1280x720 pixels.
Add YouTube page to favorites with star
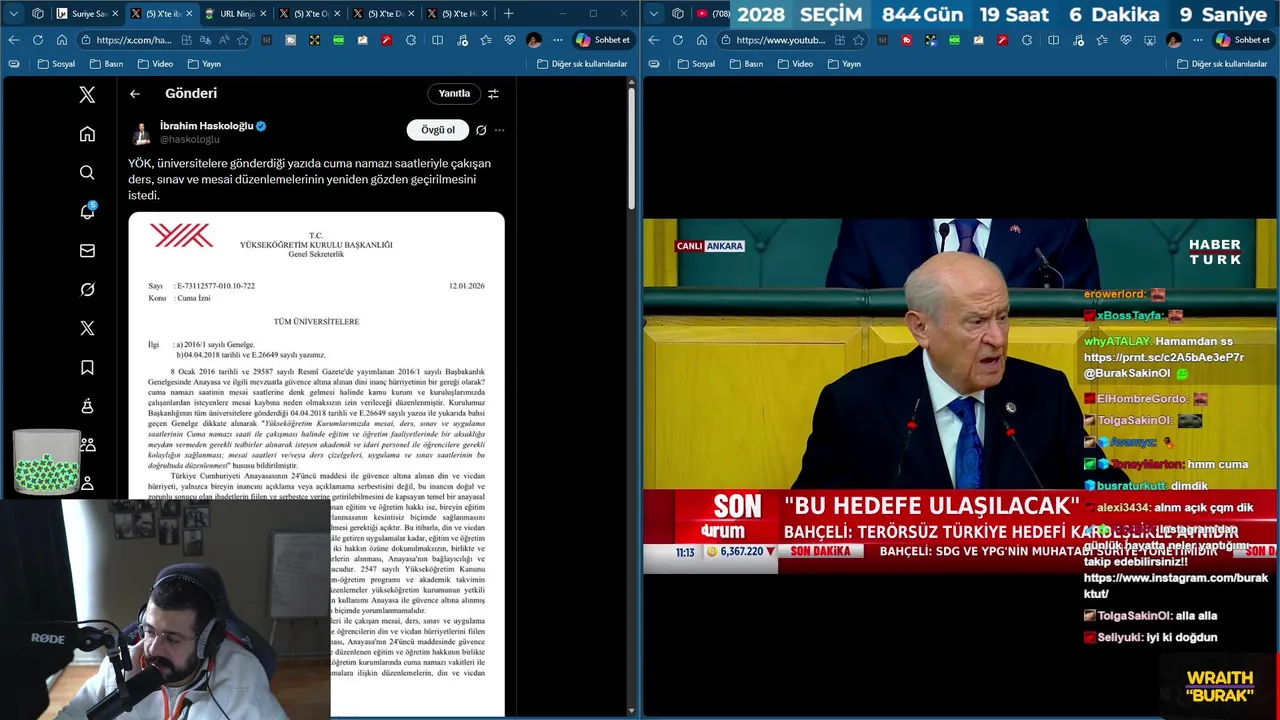coord(858,40)
